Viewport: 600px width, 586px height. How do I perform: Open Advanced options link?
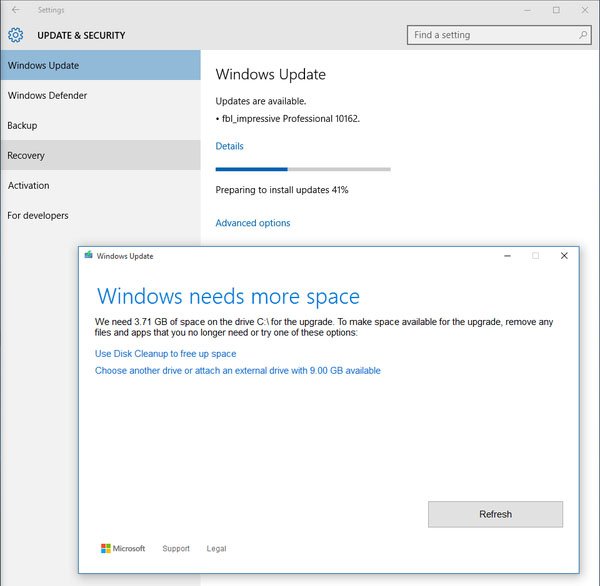click(253, 223)
